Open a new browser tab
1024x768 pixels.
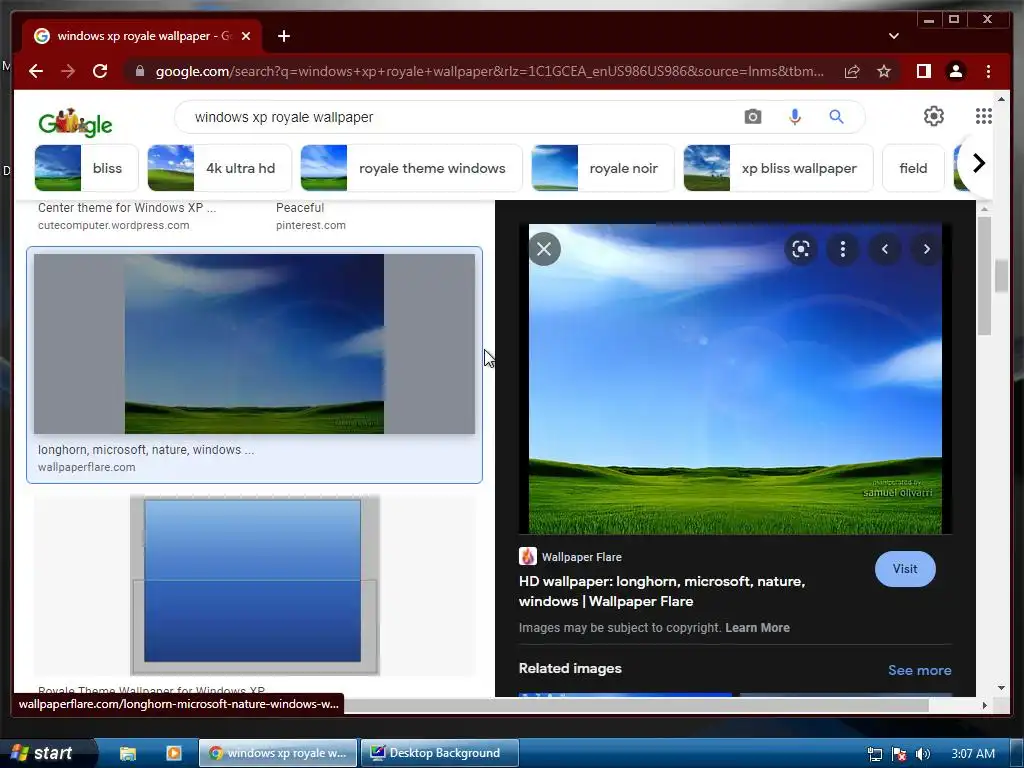[x=283, y=36]
